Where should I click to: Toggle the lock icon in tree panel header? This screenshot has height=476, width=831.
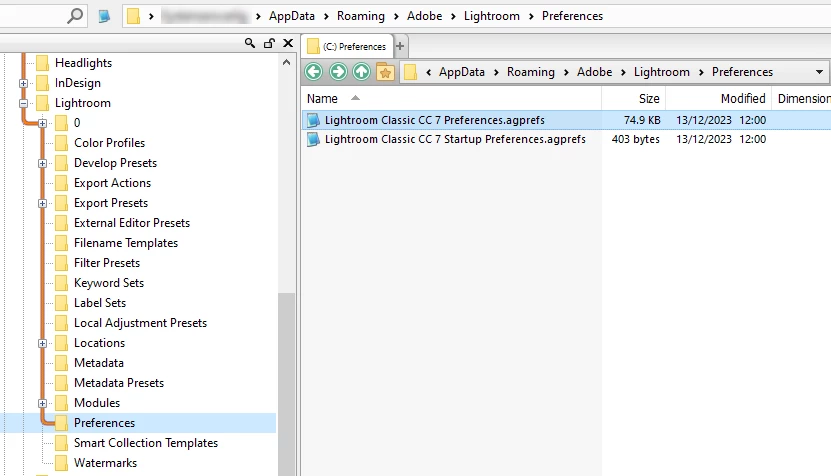(x=269, y=43)
